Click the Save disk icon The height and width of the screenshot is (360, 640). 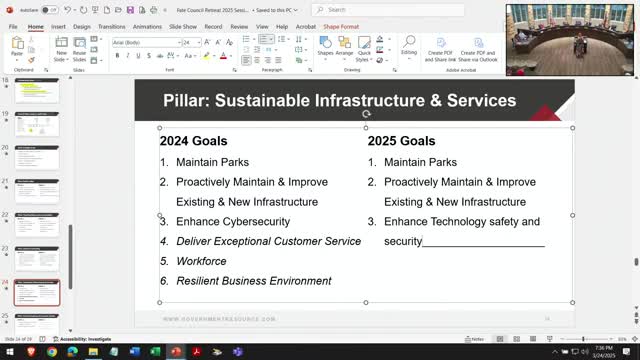tap(130, 10)
